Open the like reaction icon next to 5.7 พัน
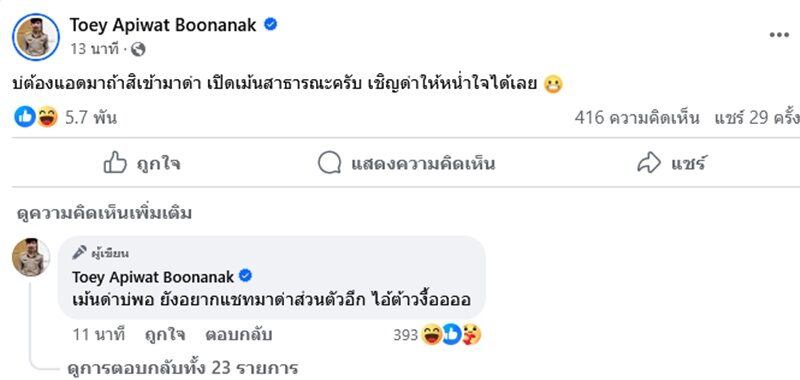800x380 pixels. tap(24, 117)
